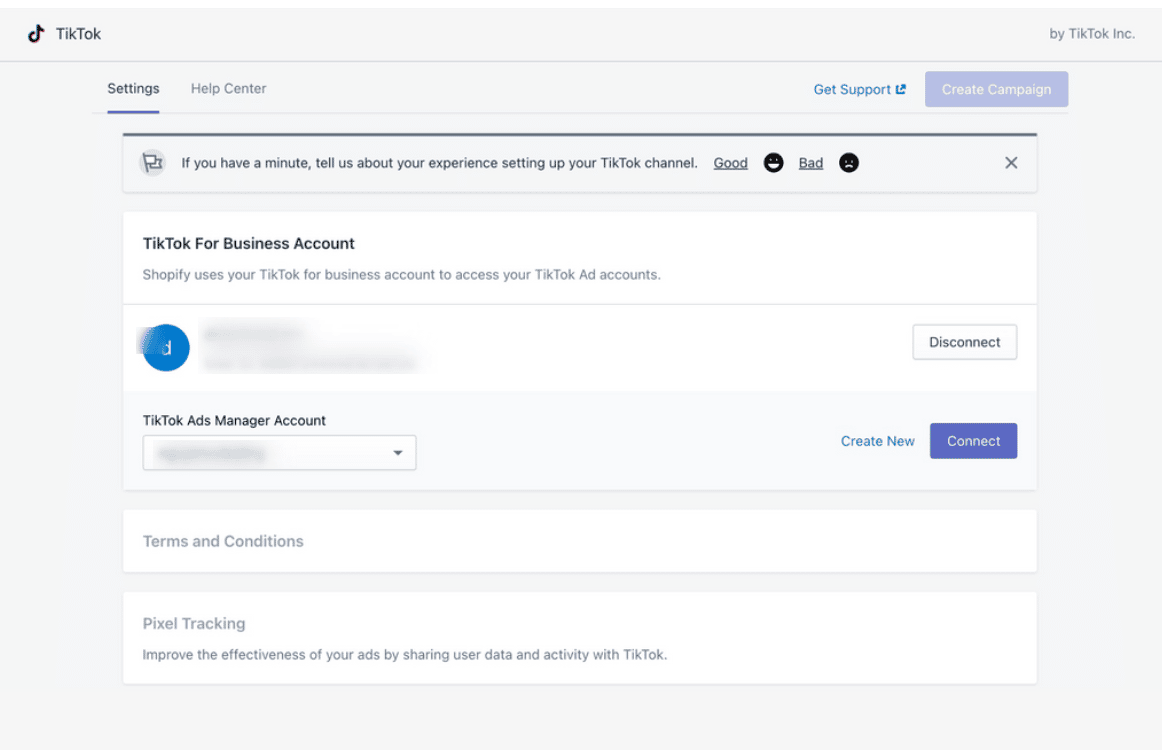
Task: Expand the Pixel Tracking section
Action: coord(194,623)
